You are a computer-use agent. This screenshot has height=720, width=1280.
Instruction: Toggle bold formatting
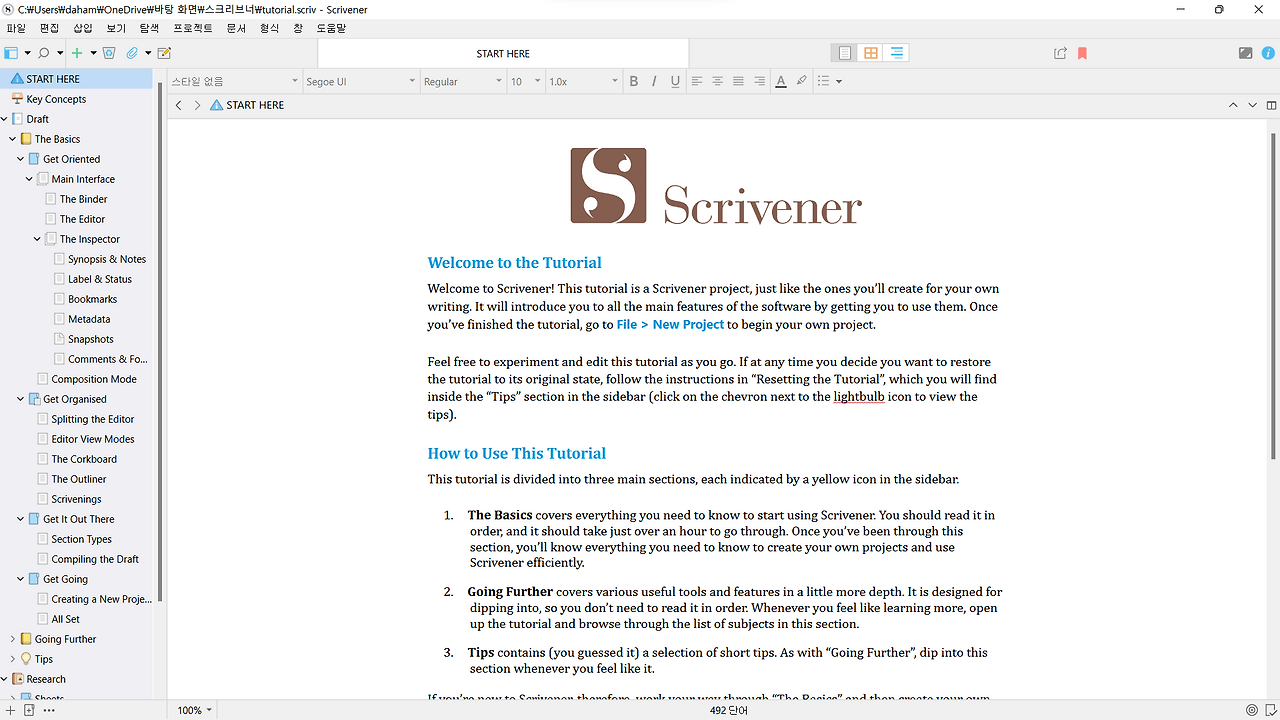pos(633,81)
